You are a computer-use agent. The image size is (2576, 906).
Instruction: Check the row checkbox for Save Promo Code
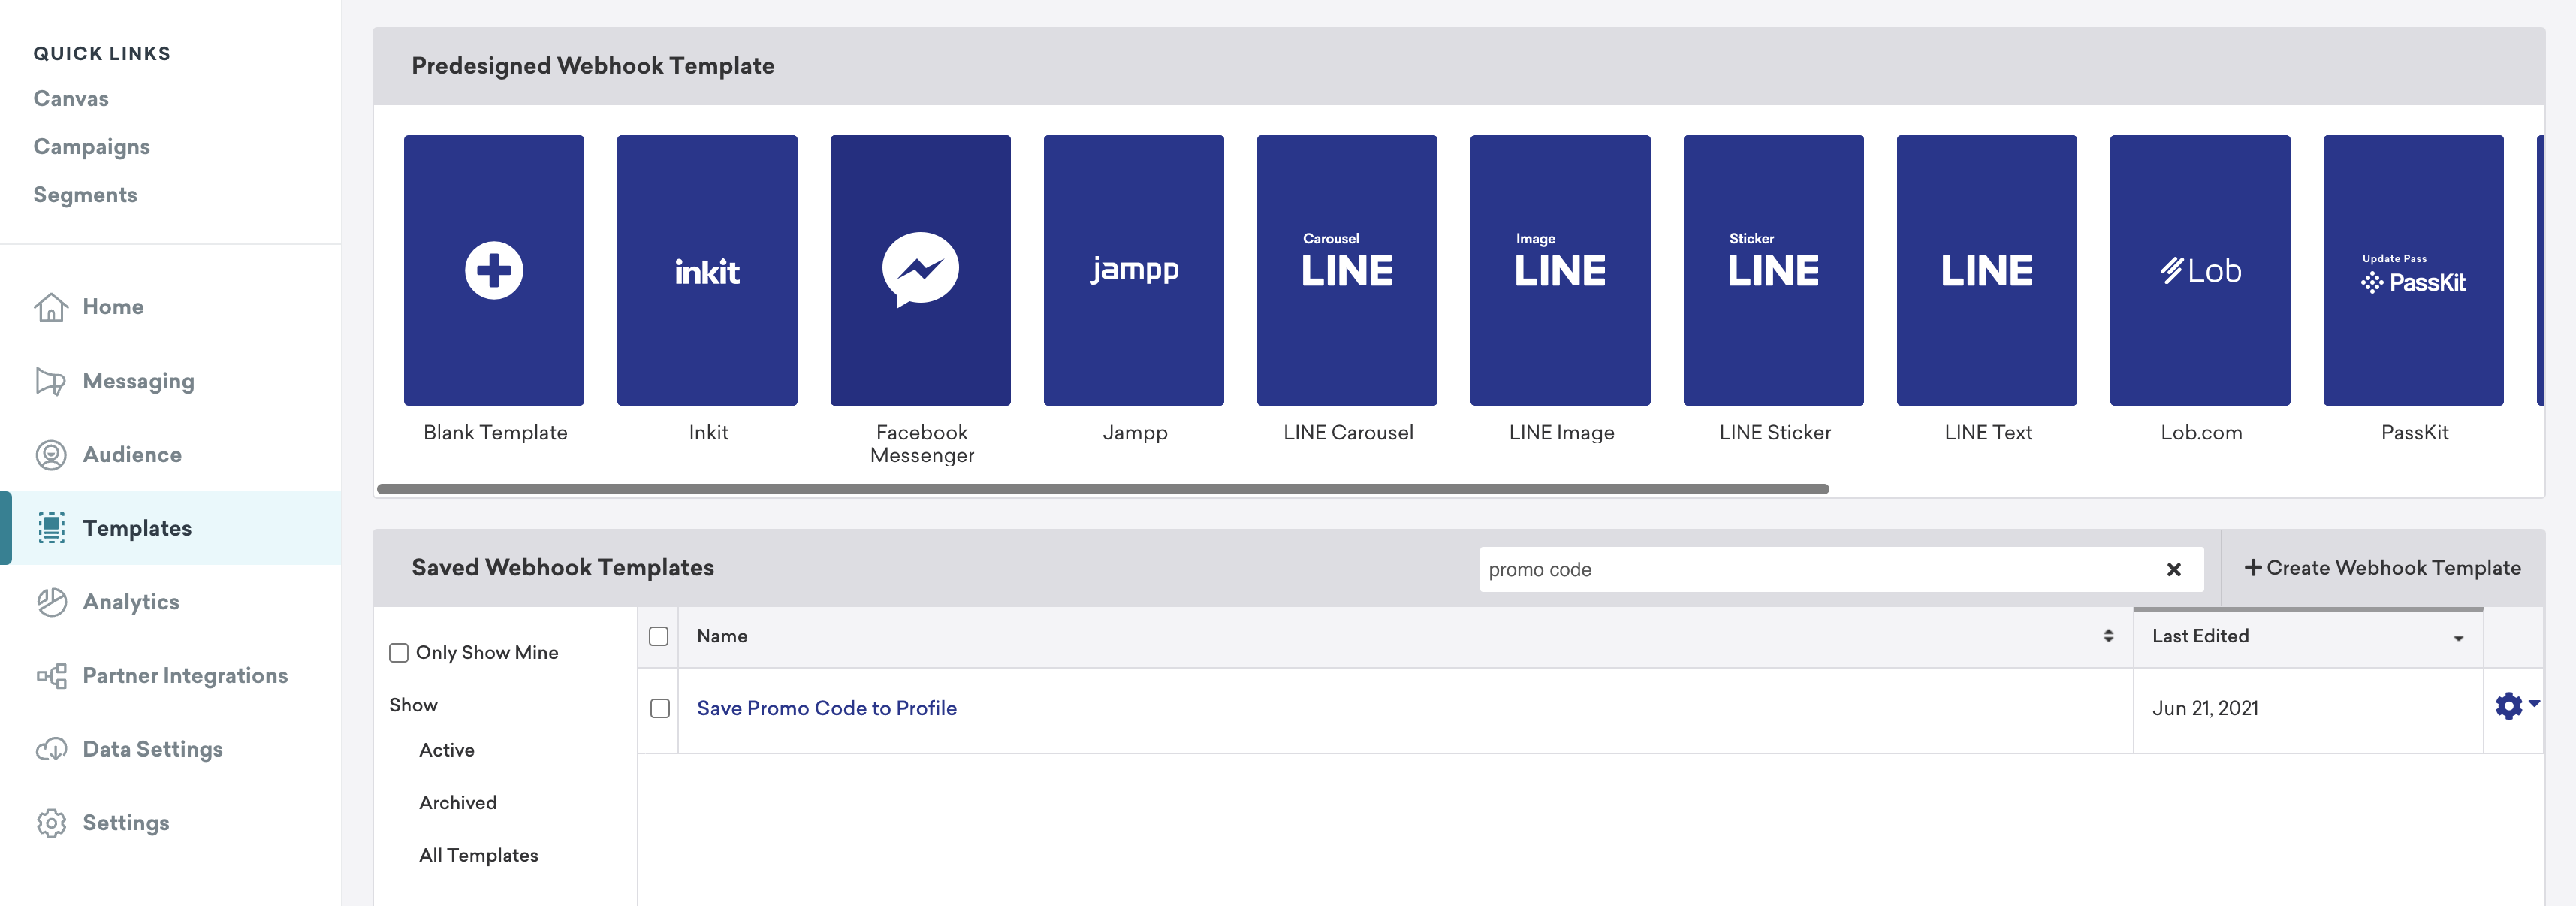tap(659, 707)
